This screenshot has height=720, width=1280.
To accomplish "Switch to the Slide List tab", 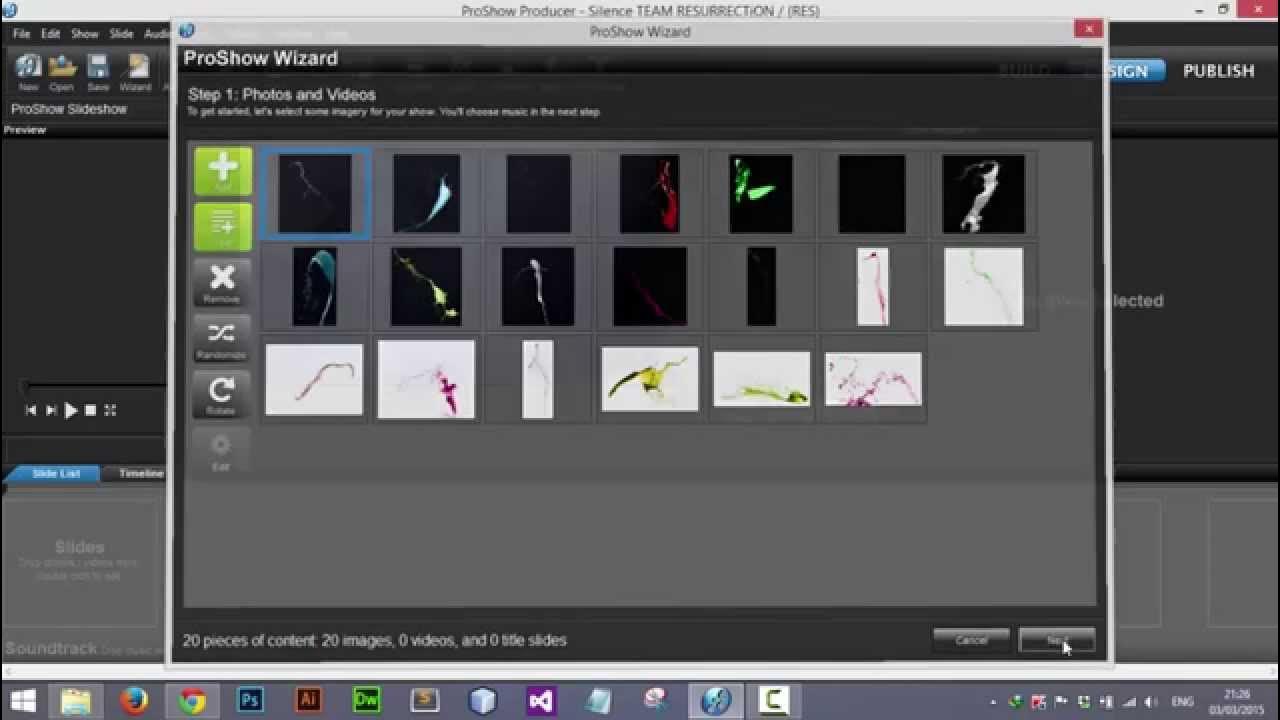I will (x=55, y=473).
